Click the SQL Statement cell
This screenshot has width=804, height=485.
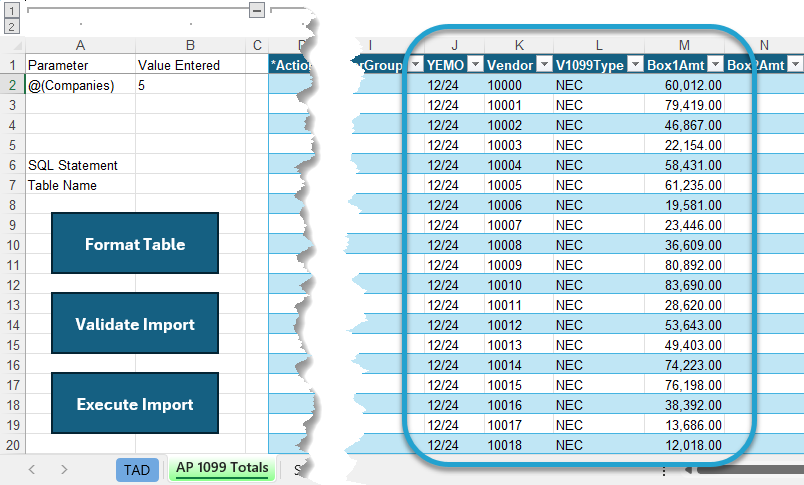coord(81,165)
